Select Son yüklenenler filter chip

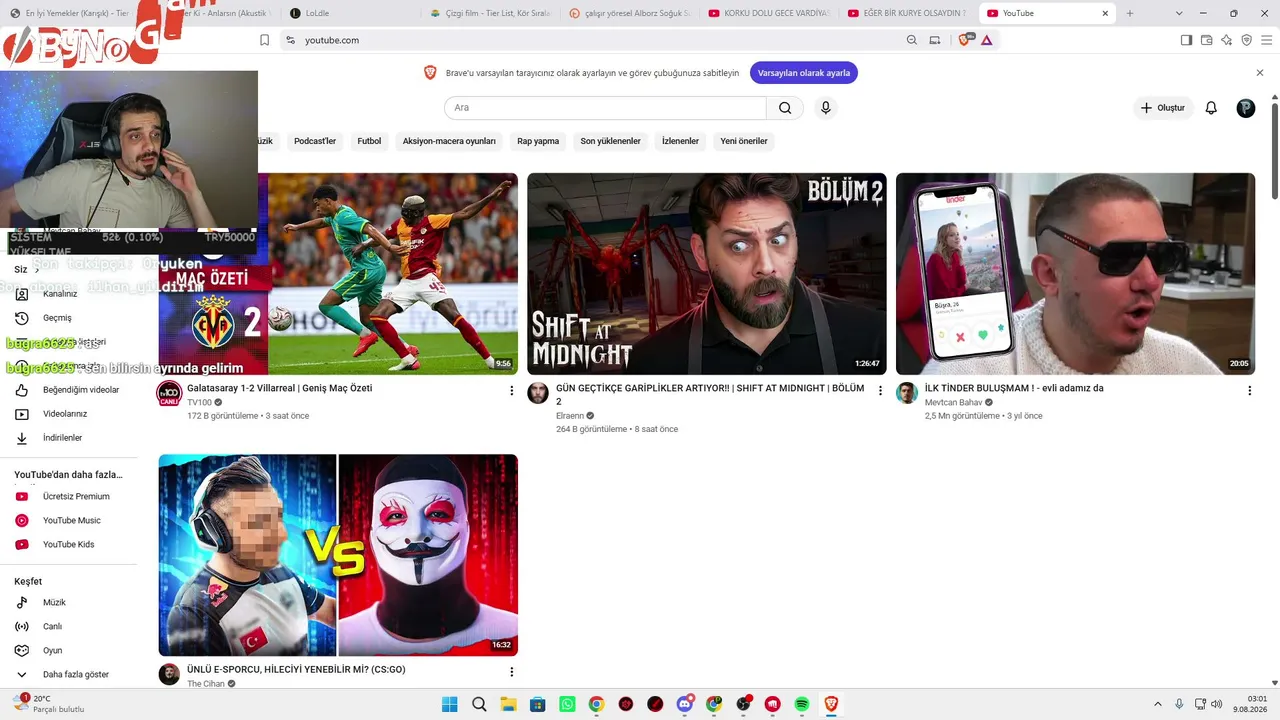tap(610, 141)
